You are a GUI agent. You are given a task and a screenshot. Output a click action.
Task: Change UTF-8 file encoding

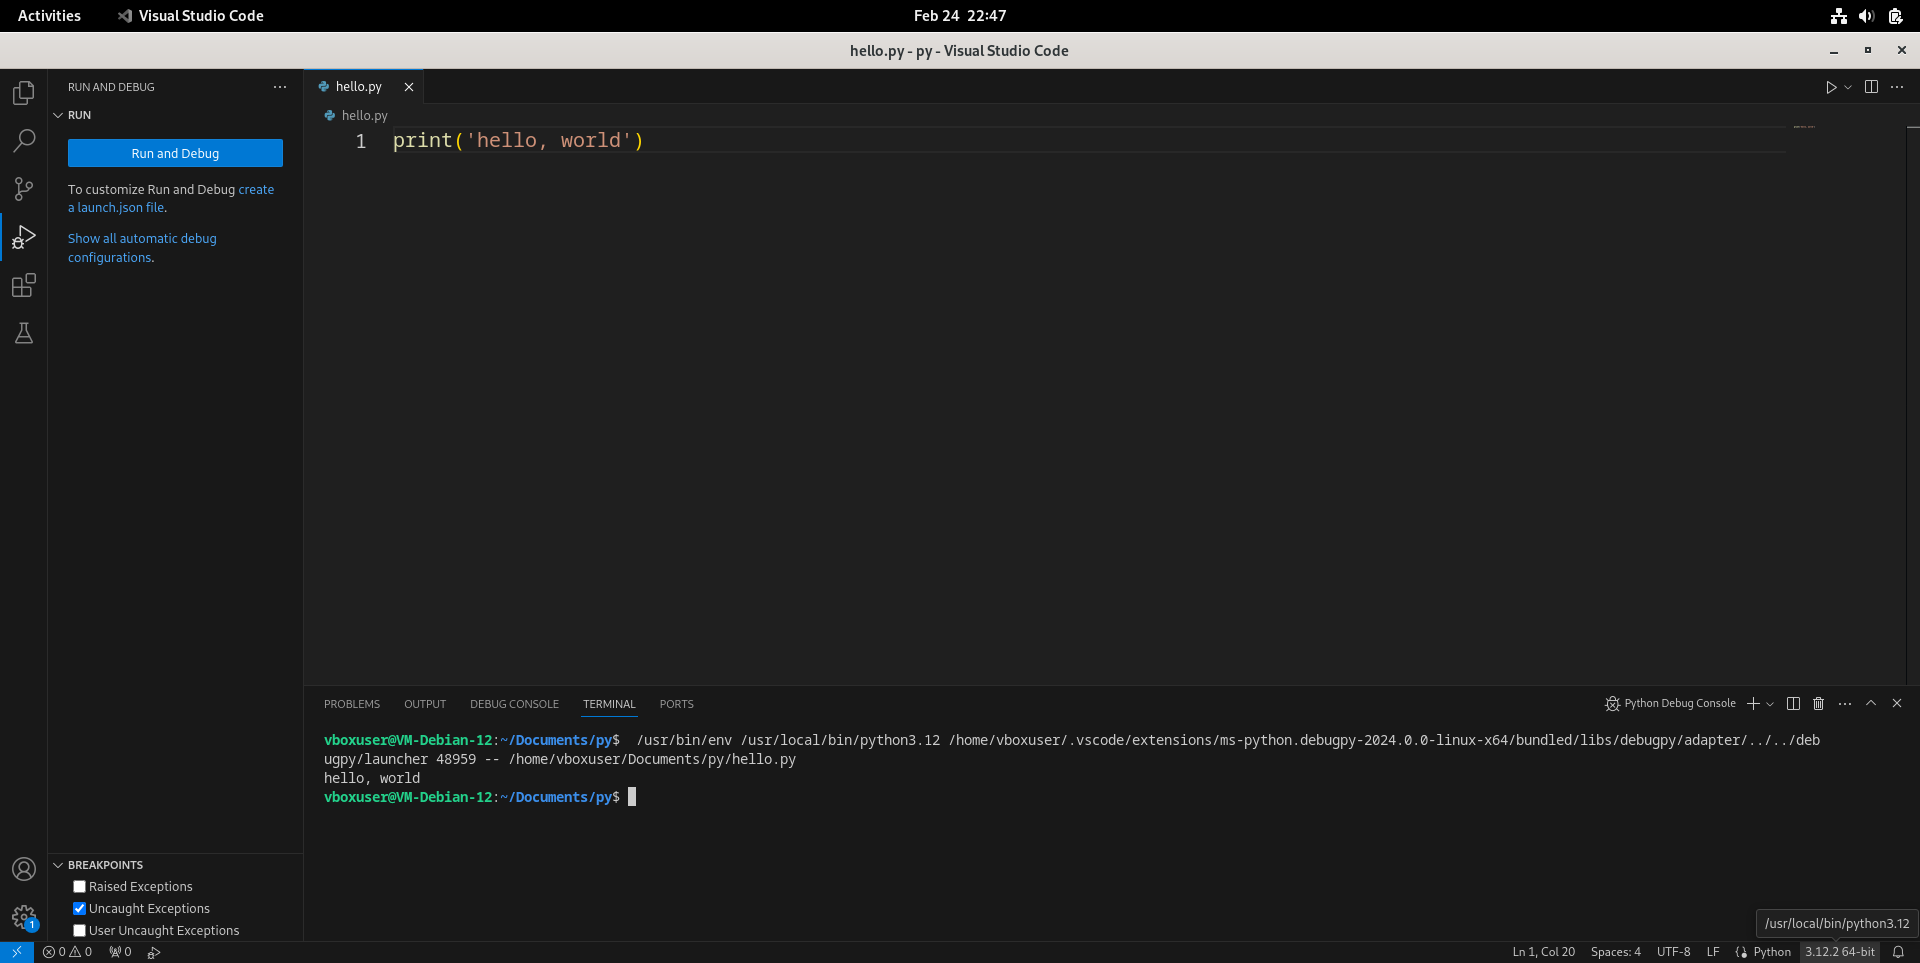click(1674, 952)
